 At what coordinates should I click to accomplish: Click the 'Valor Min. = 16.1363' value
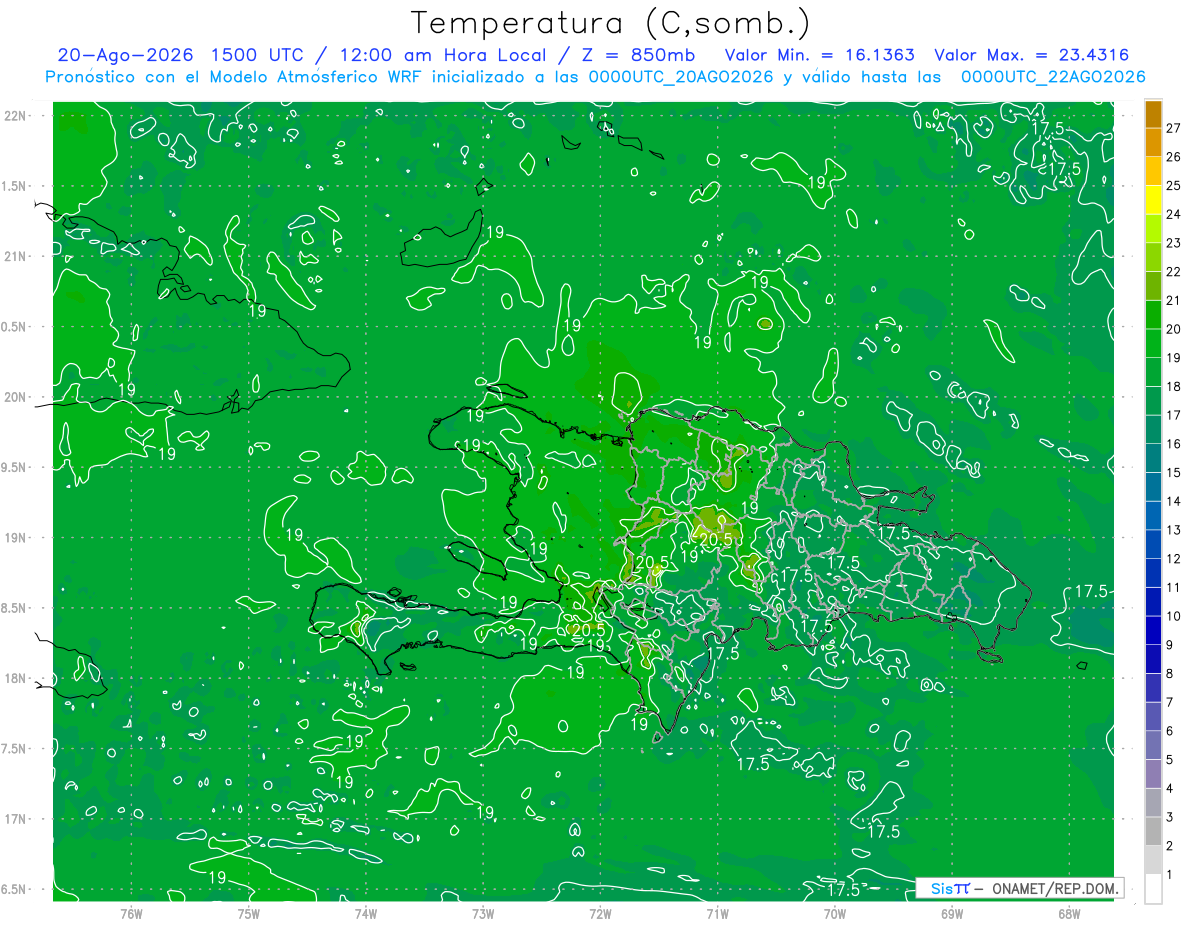819,55
